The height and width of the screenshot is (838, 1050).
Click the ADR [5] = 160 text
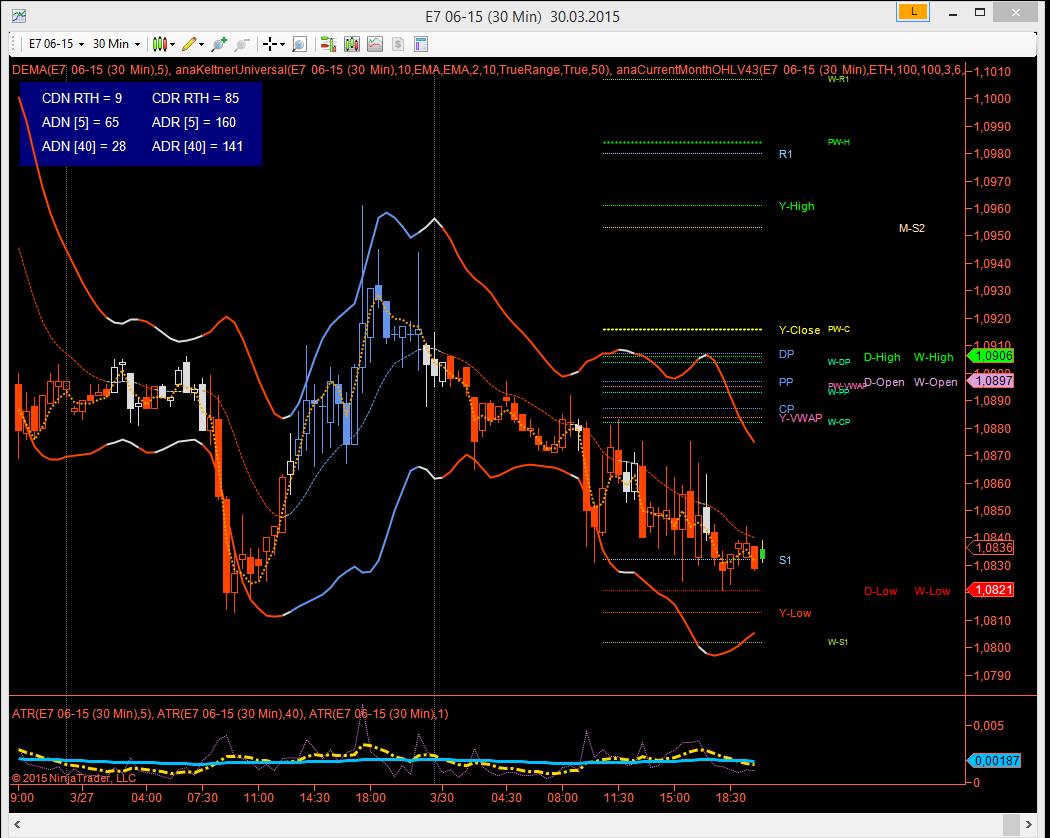(194, 123)
